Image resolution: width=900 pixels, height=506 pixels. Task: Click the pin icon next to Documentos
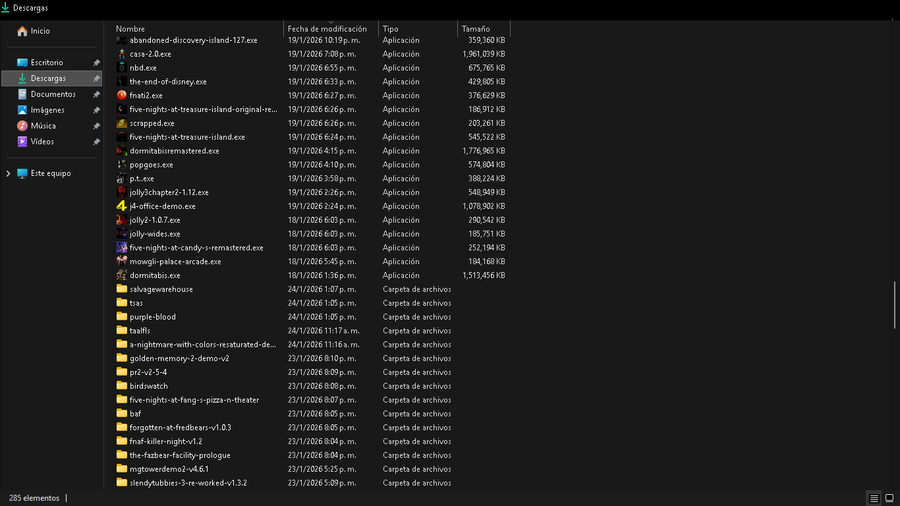point(96,94)
